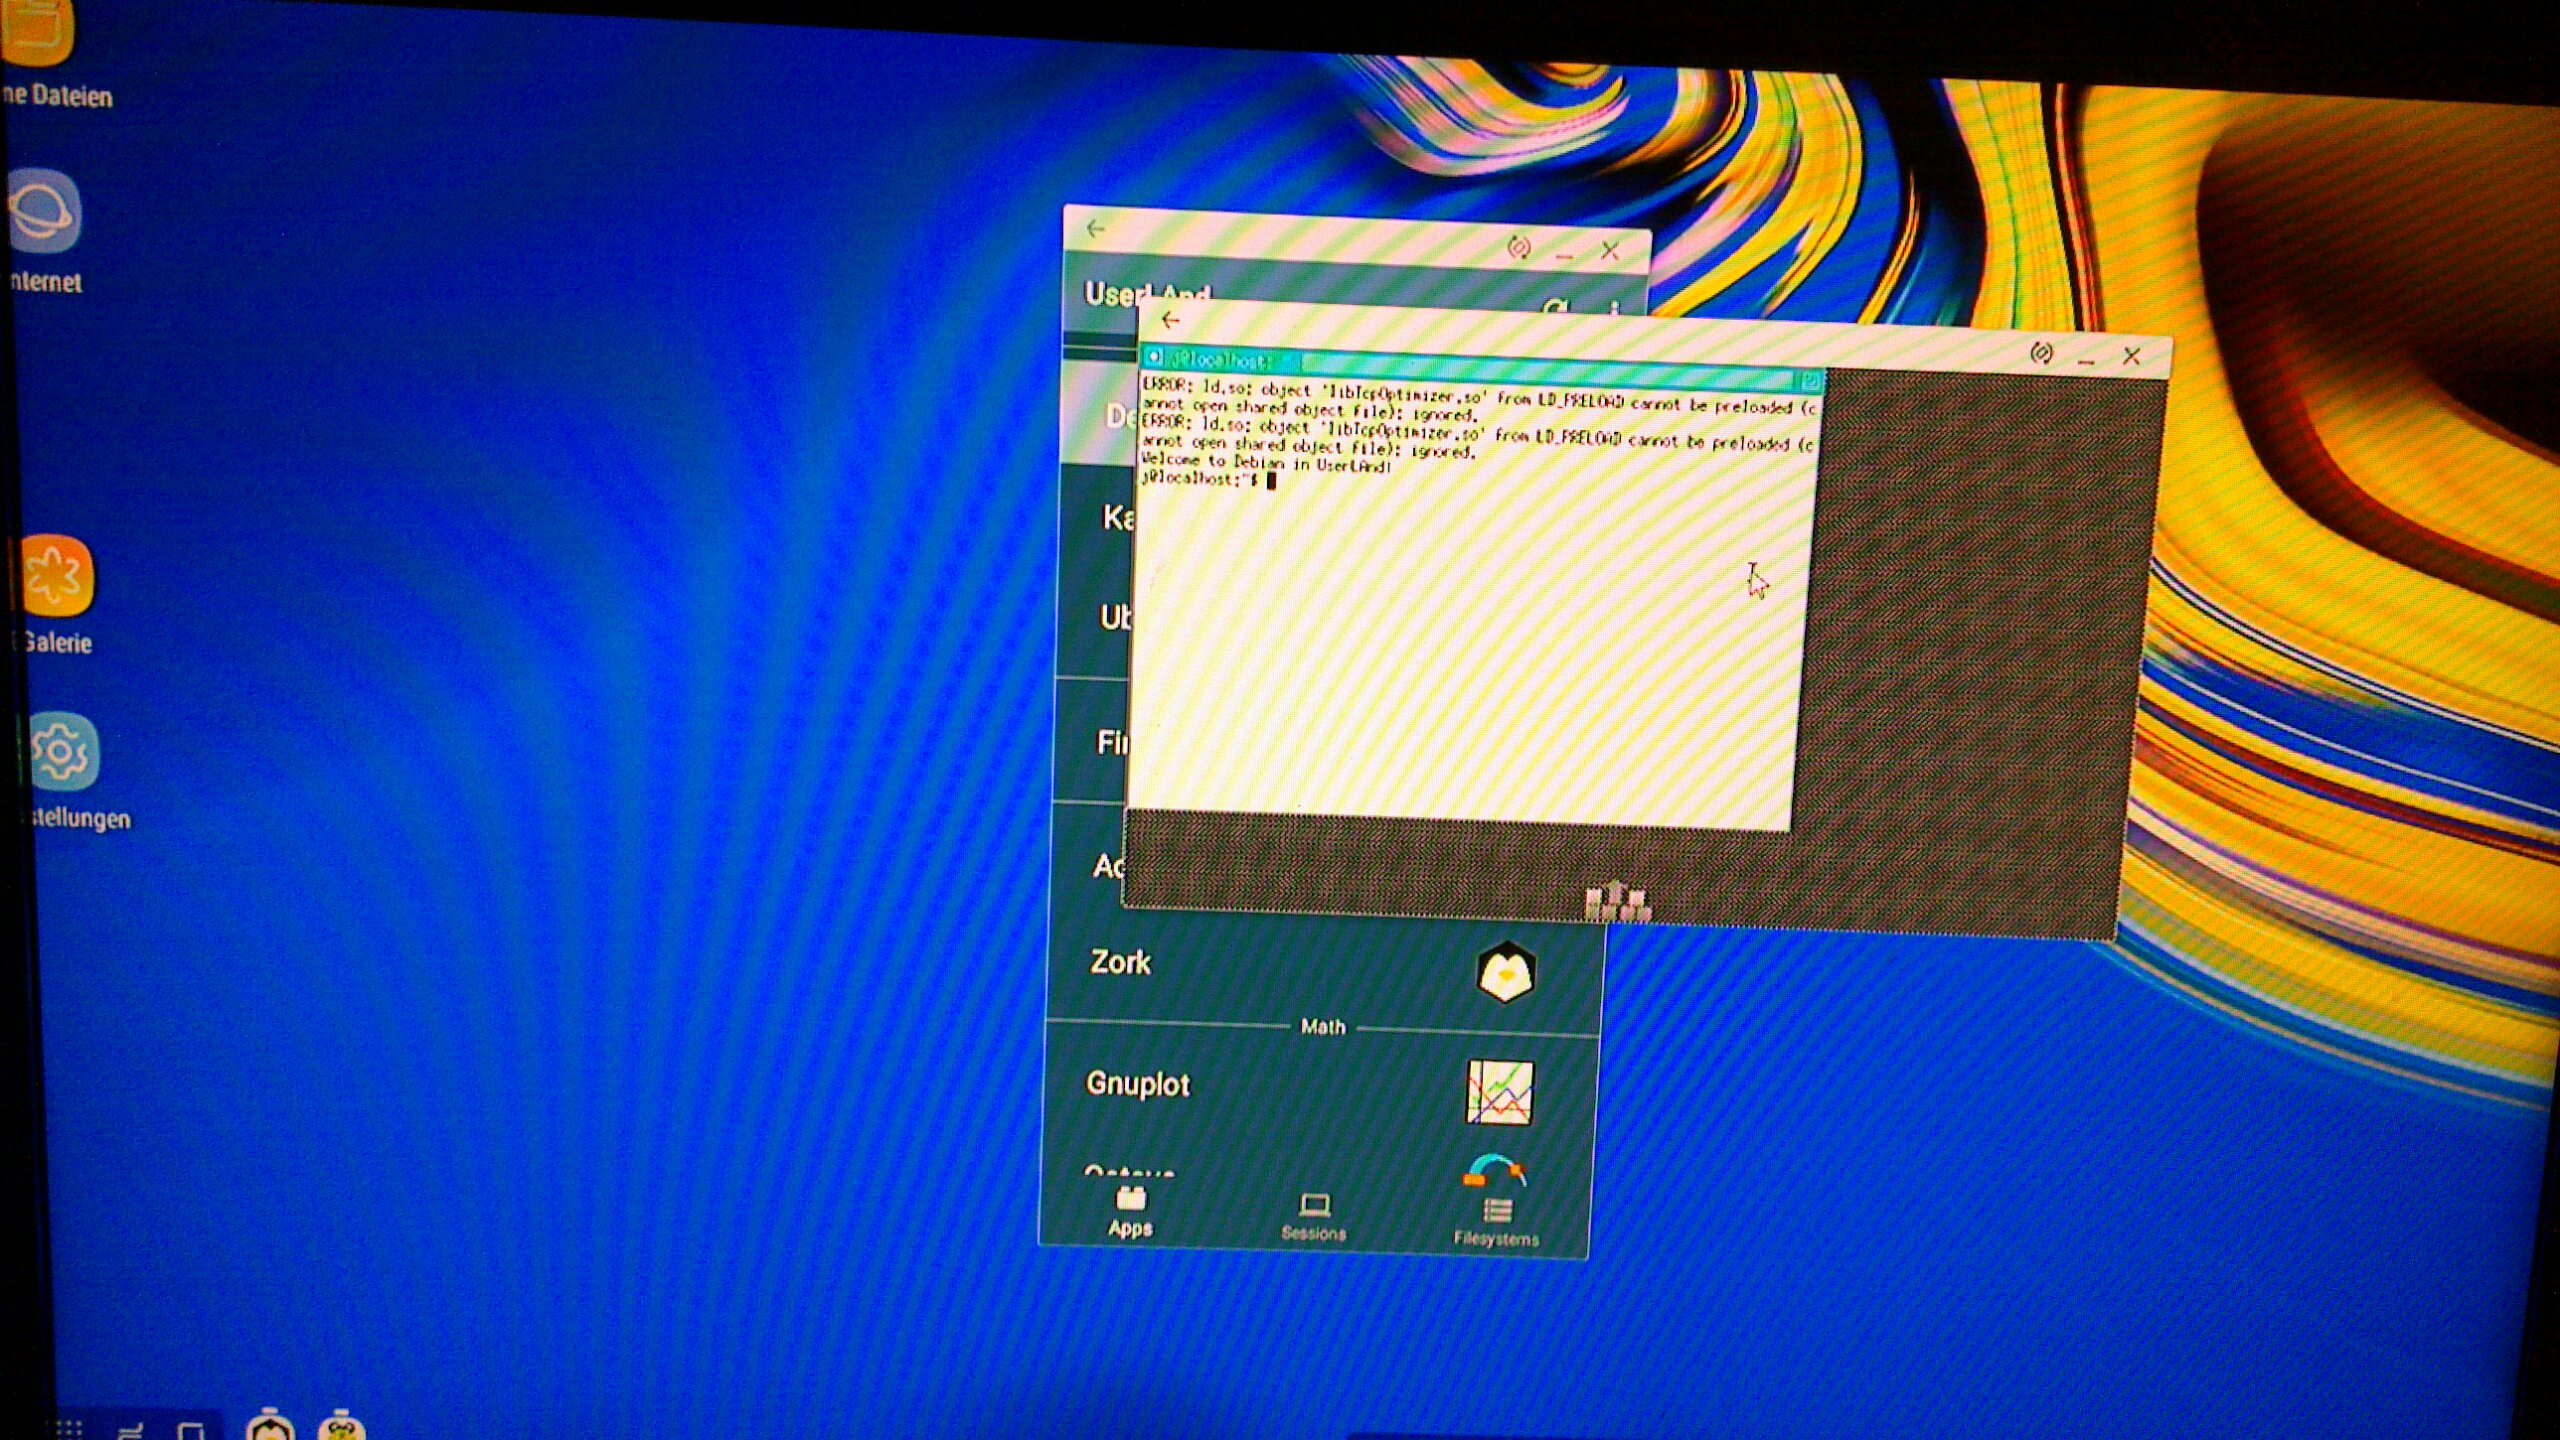Select the Apps tab
The image size is (2560, 1440).
(x=1130, y=1211)
